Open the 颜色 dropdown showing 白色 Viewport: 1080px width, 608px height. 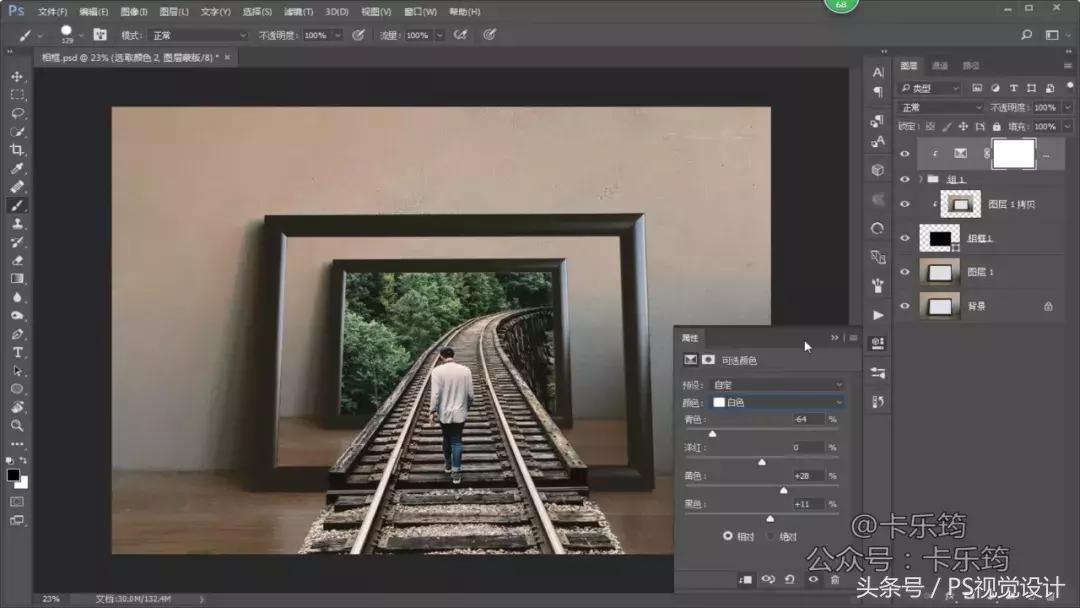point(777,402)
